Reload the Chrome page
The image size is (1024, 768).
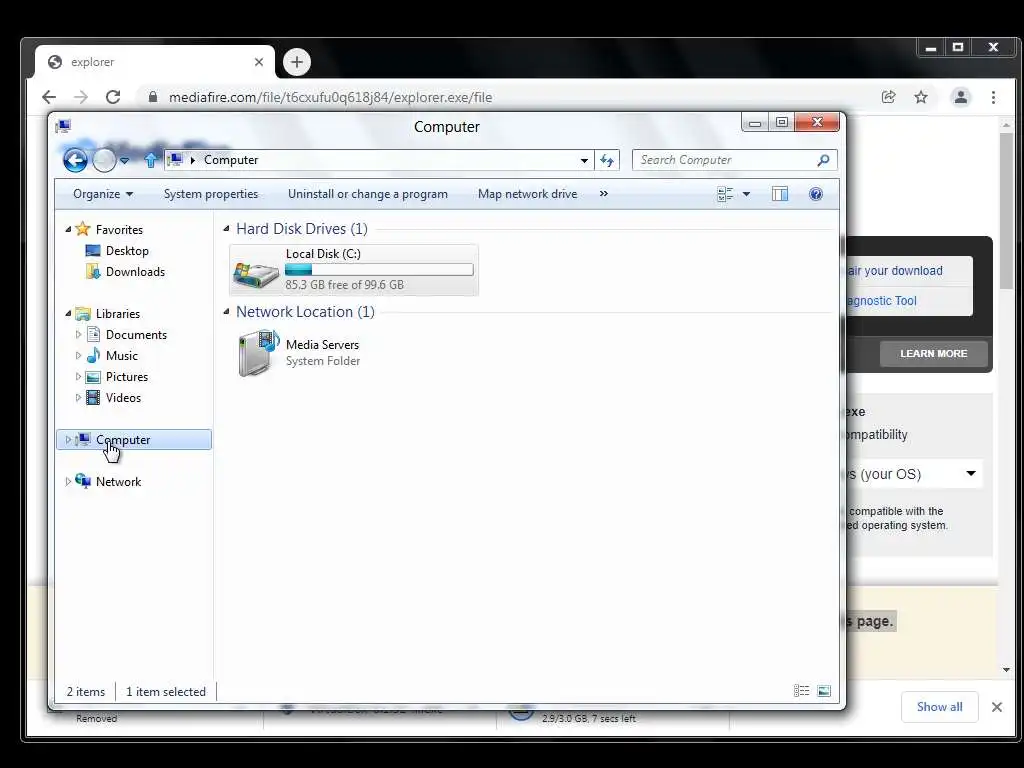coord(113,97)
